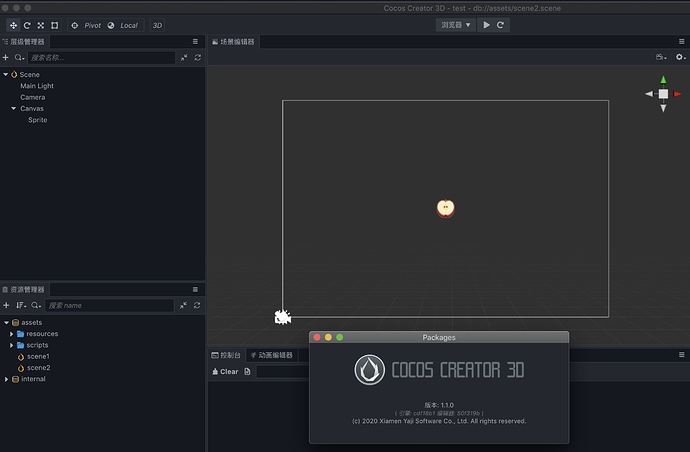Select the Main Light node
Viewport: 690px width, 452px height.
tap(37, 86)
